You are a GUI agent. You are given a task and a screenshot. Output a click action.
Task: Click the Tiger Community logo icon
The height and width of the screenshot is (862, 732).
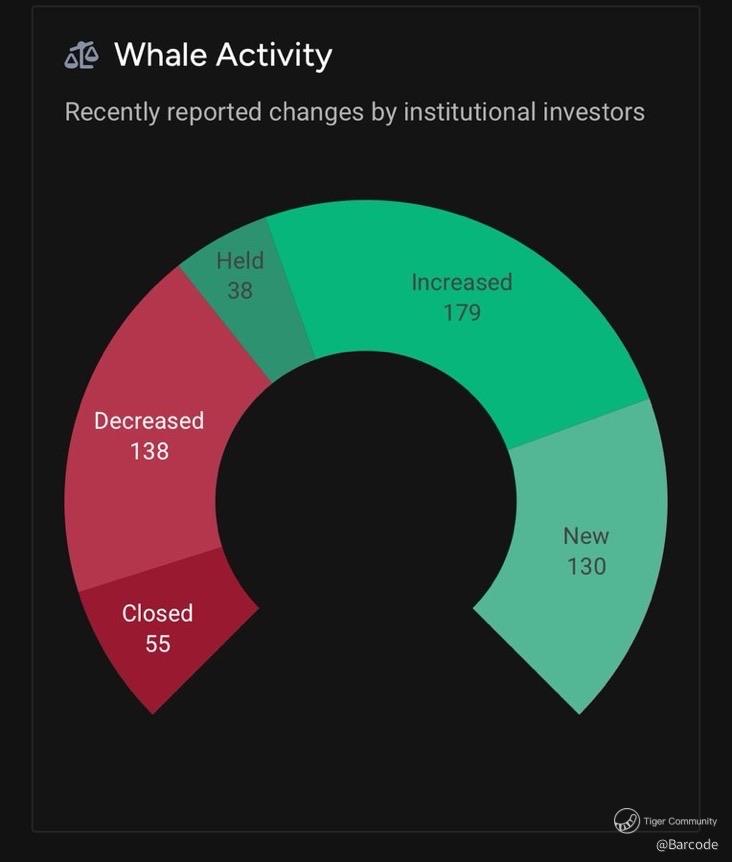pyautogui.click(x=627, y=821)
